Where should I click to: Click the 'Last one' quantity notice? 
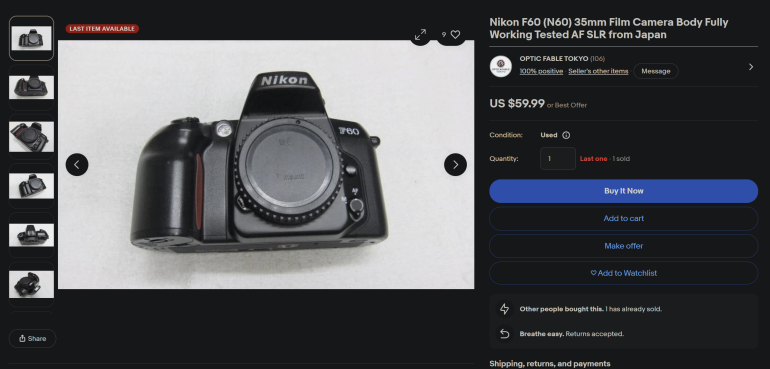pos(593,159)
